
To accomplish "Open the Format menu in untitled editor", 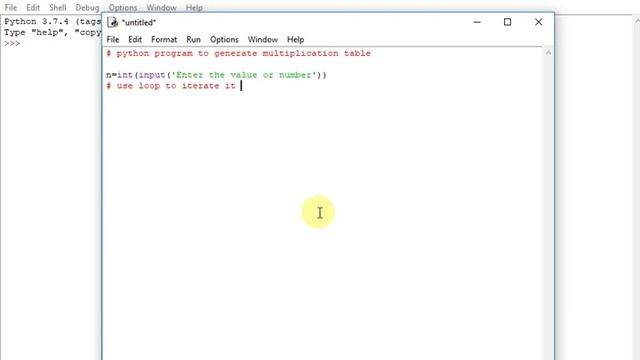I will coord(164,40).
